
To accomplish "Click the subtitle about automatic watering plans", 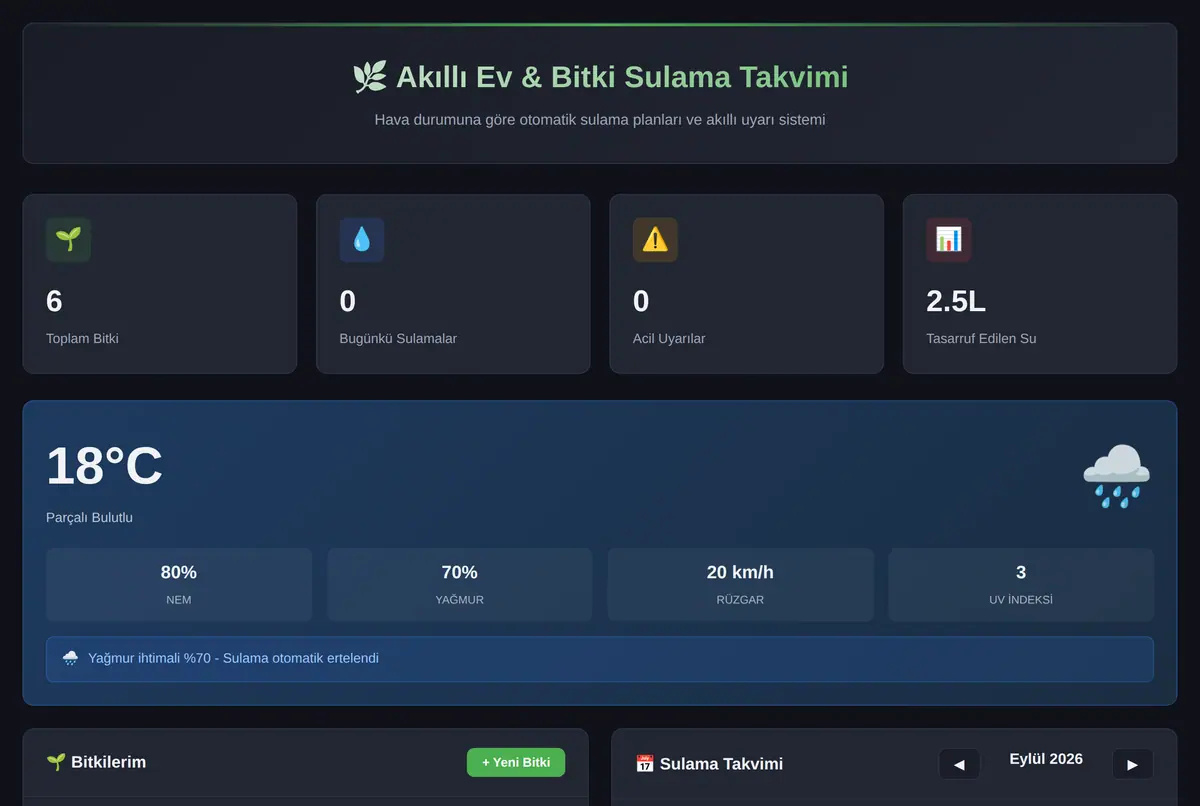I will point(600,120).
